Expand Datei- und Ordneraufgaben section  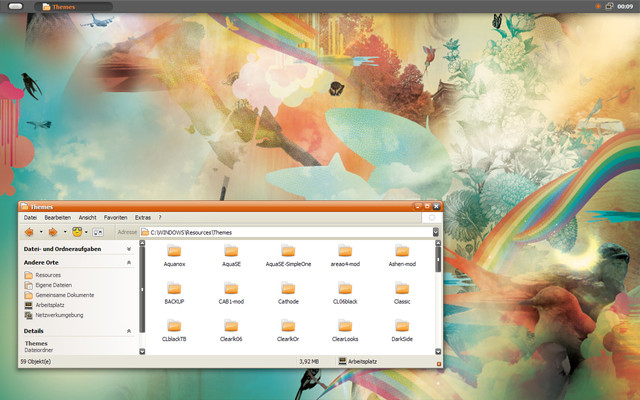(x=129, y=249)
